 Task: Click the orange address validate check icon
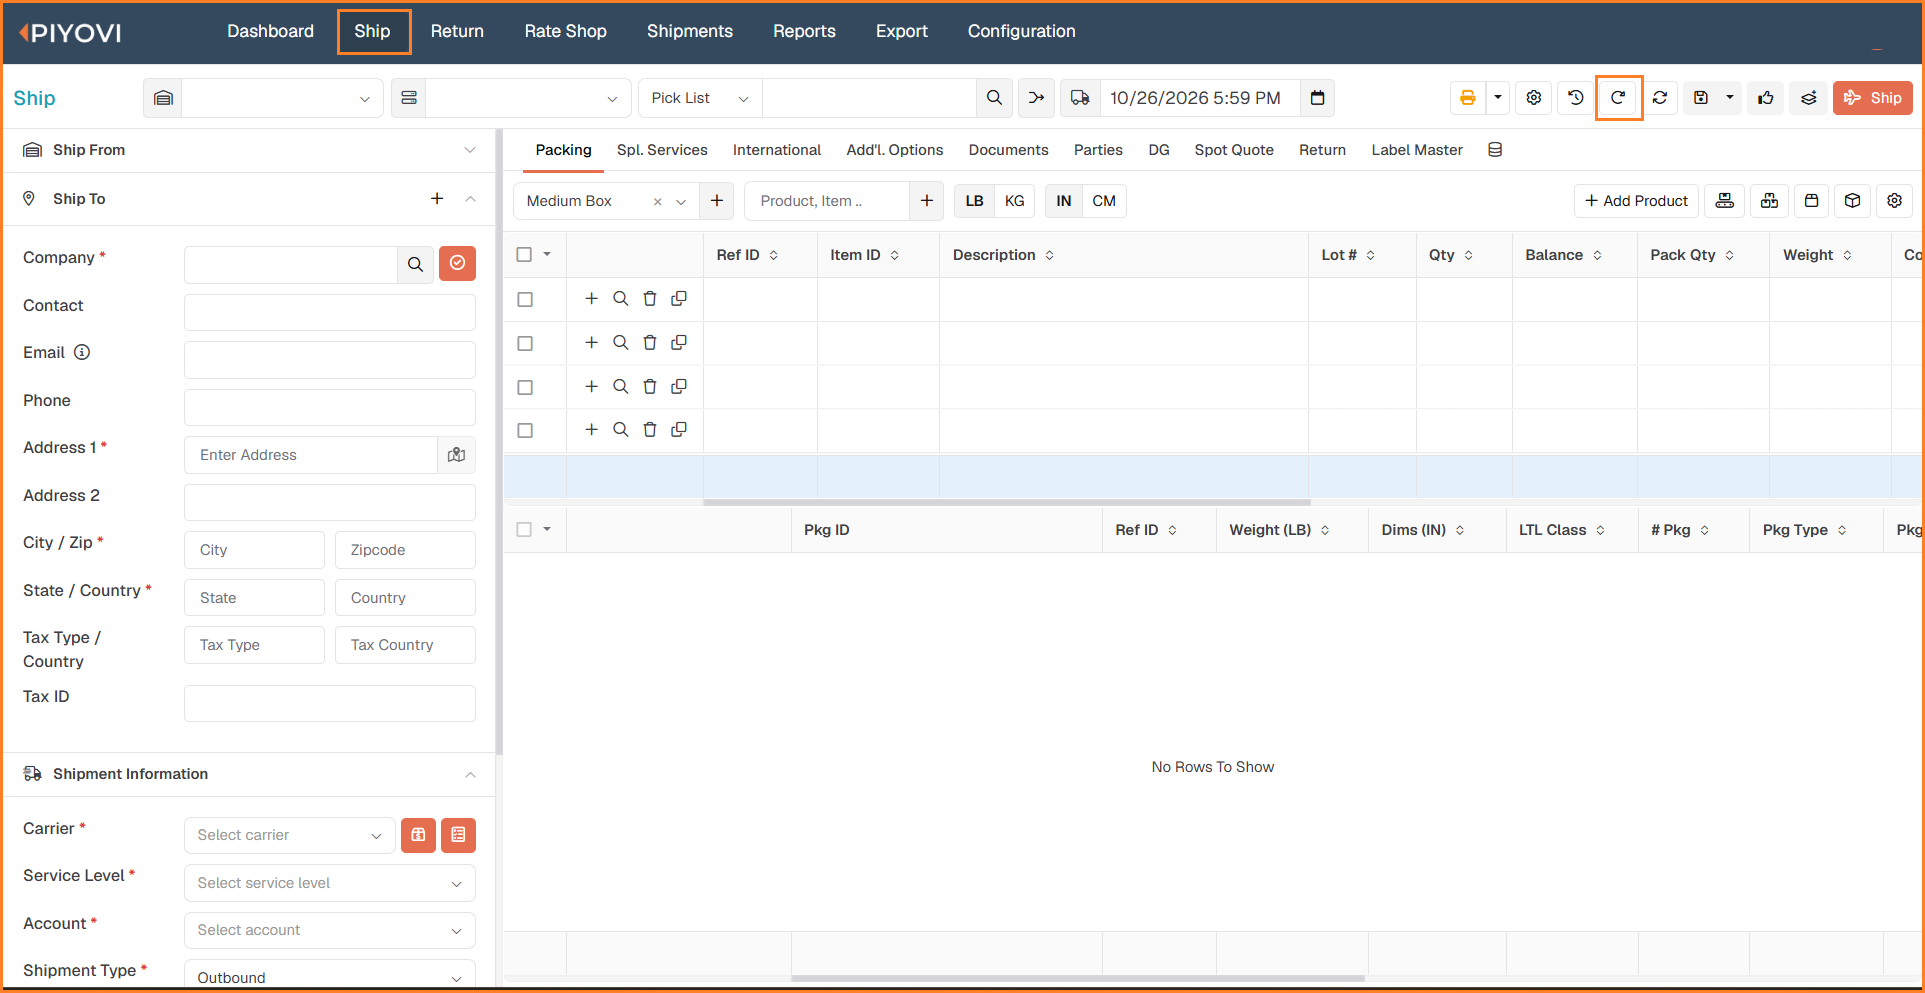(x=457, y=263)
